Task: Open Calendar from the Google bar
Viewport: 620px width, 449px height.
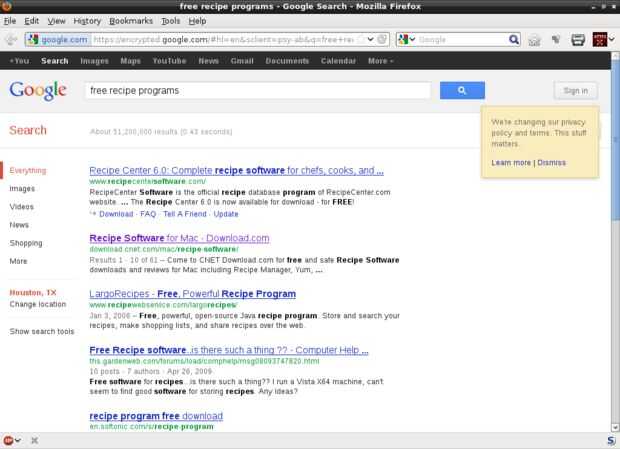Action: [338, 61]
